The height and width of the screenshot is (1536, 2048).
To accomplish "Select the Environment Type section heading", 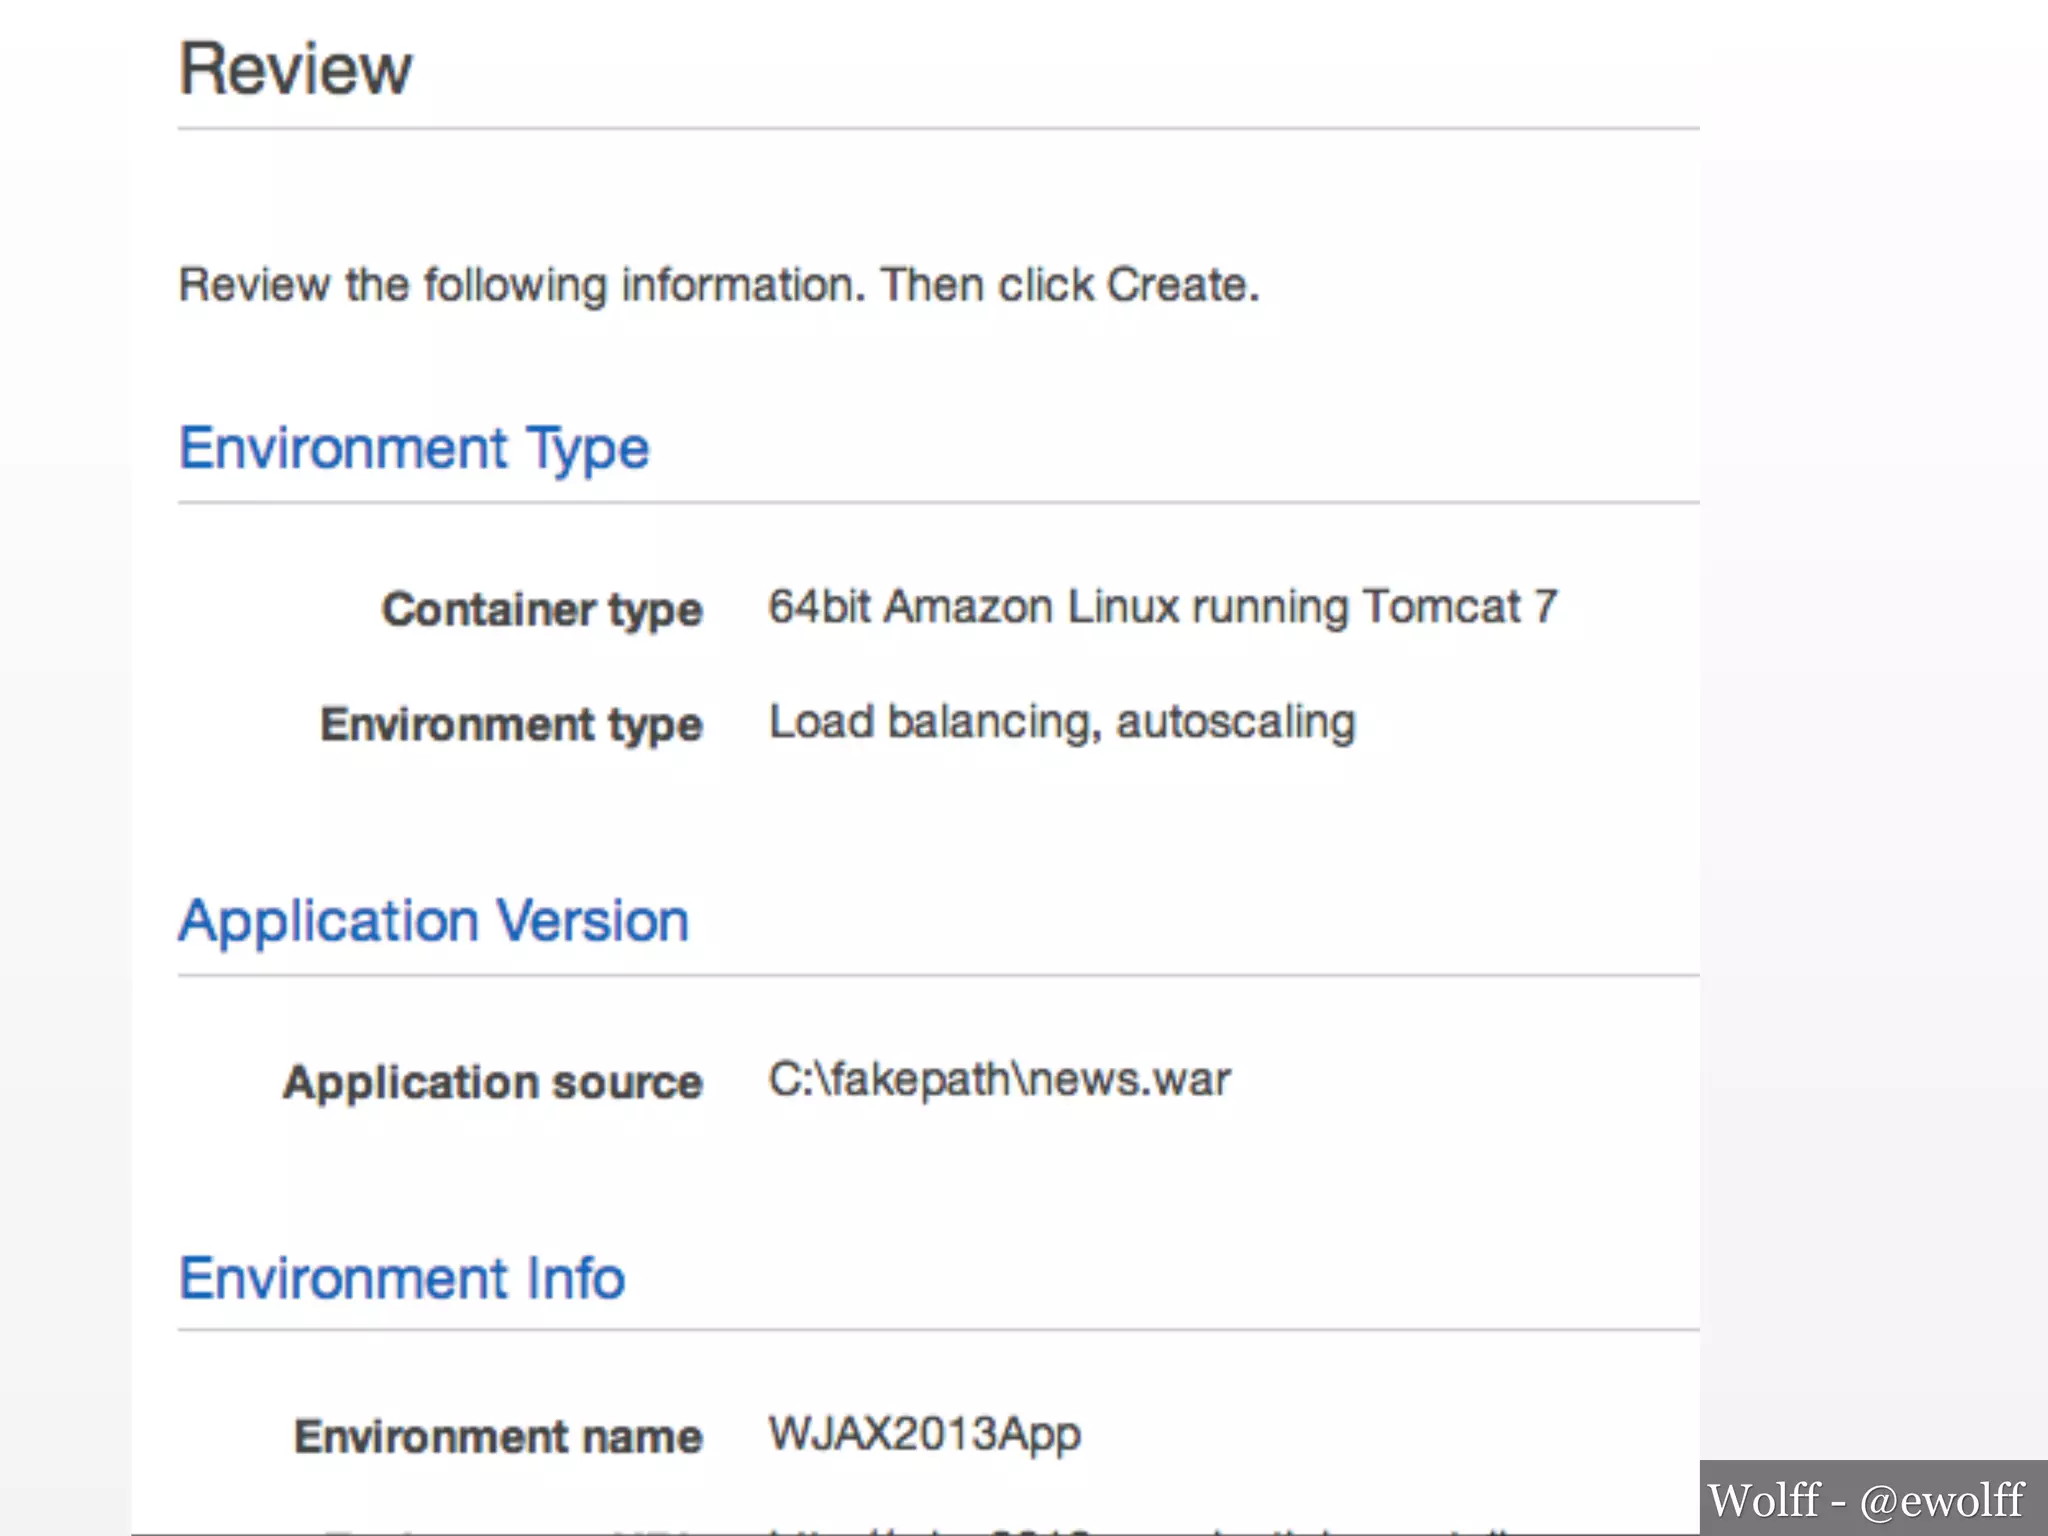I will coord(414,448).
